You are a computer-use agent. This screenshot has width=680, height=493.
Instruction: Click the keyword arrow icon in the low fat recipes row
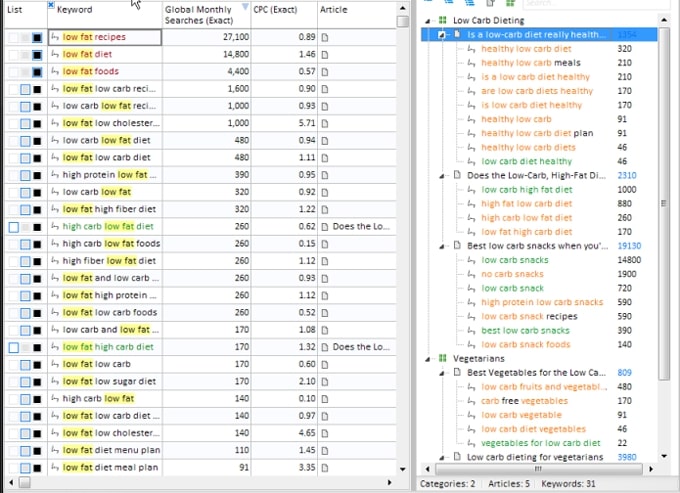(55, 37)
